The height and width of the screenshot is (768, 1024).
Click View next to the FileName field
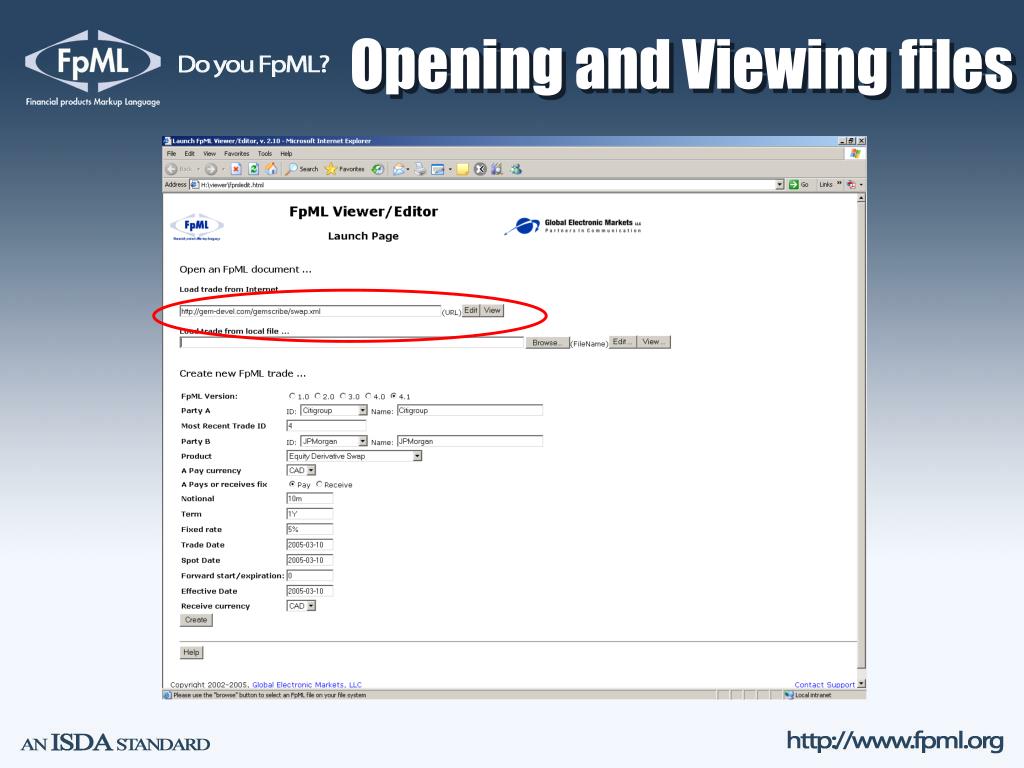point(654,342)
